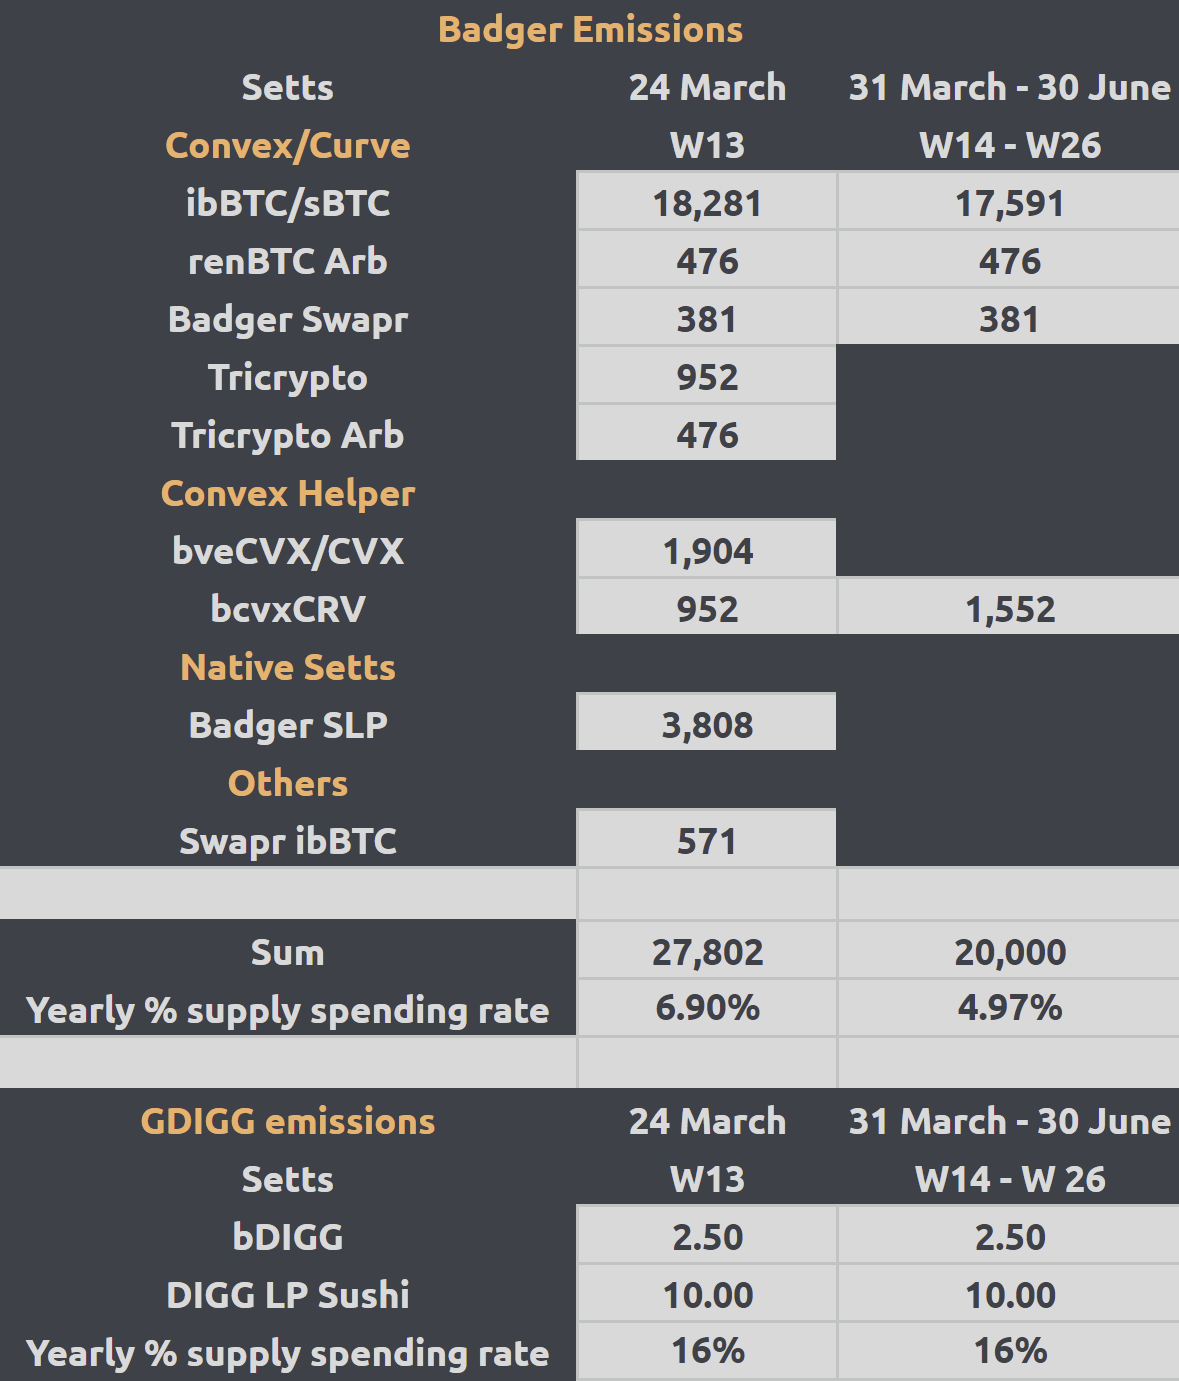Click the Tricrypto W13 cell with 952
Image resolution: width=1179 pixels, height=1381 pixels.
[x=707, y=377]
